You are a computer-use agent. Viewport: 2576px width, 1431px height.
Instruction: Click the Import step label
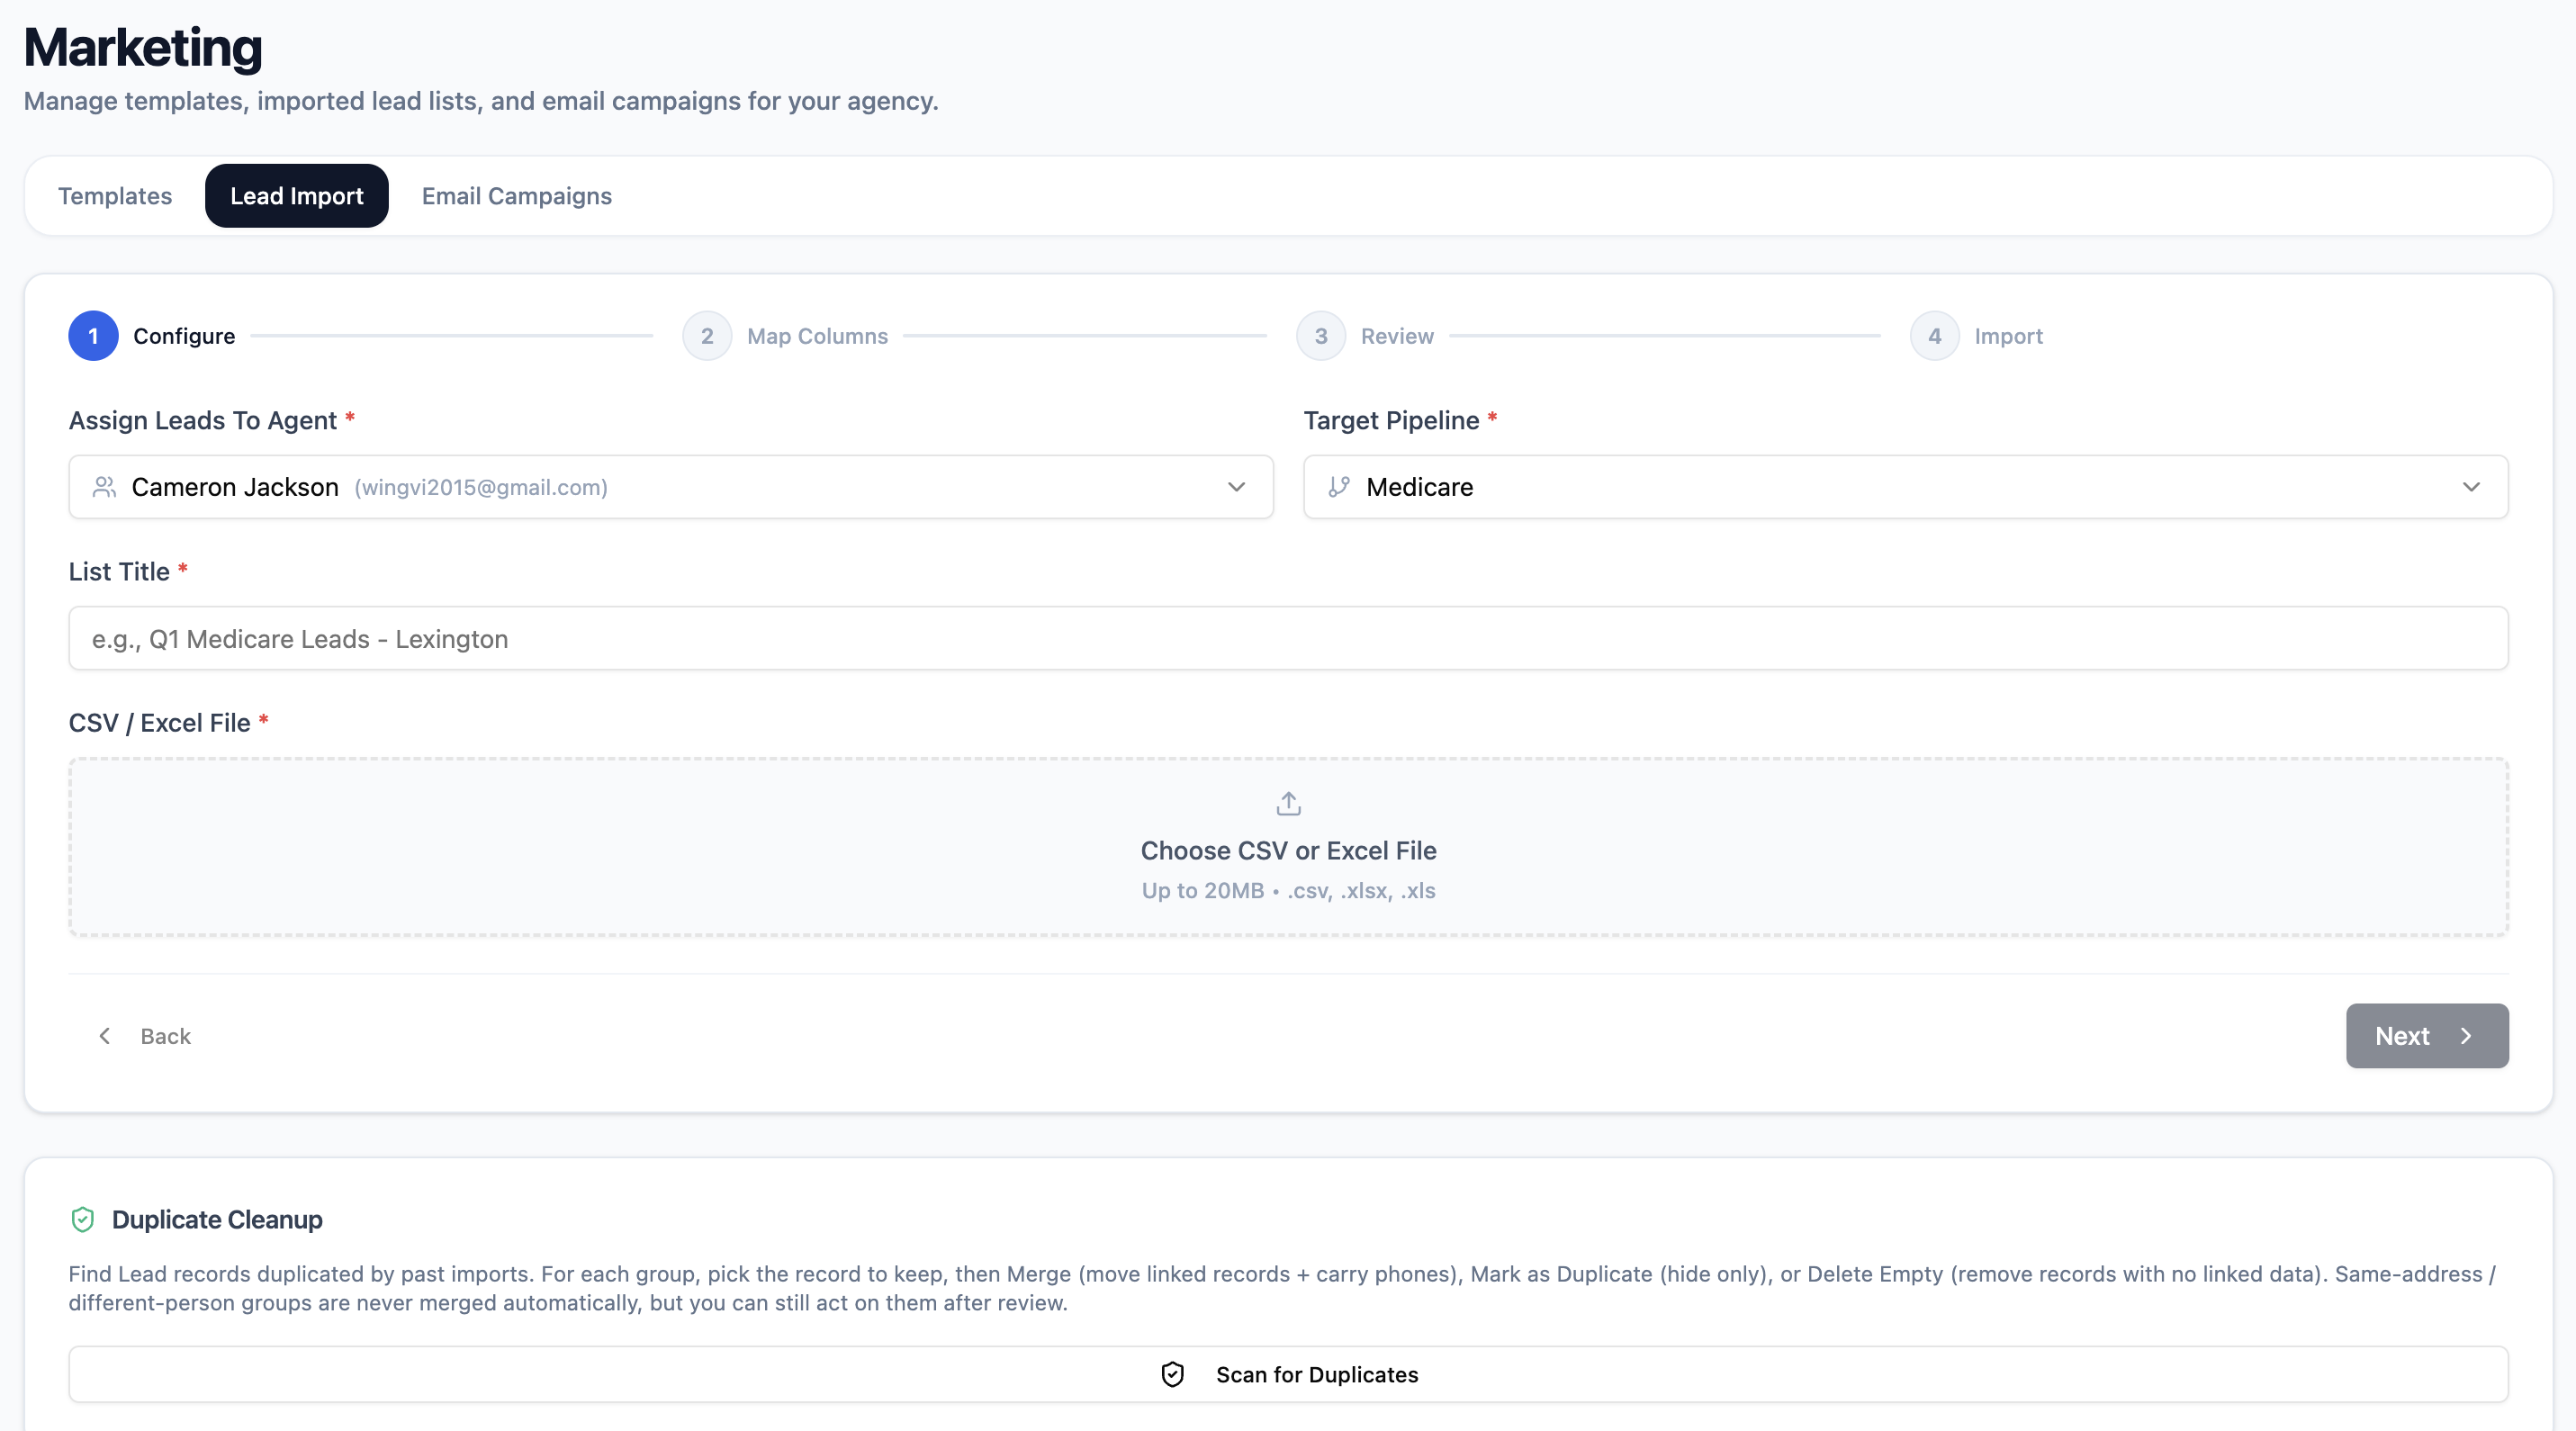coord(2008,336)
